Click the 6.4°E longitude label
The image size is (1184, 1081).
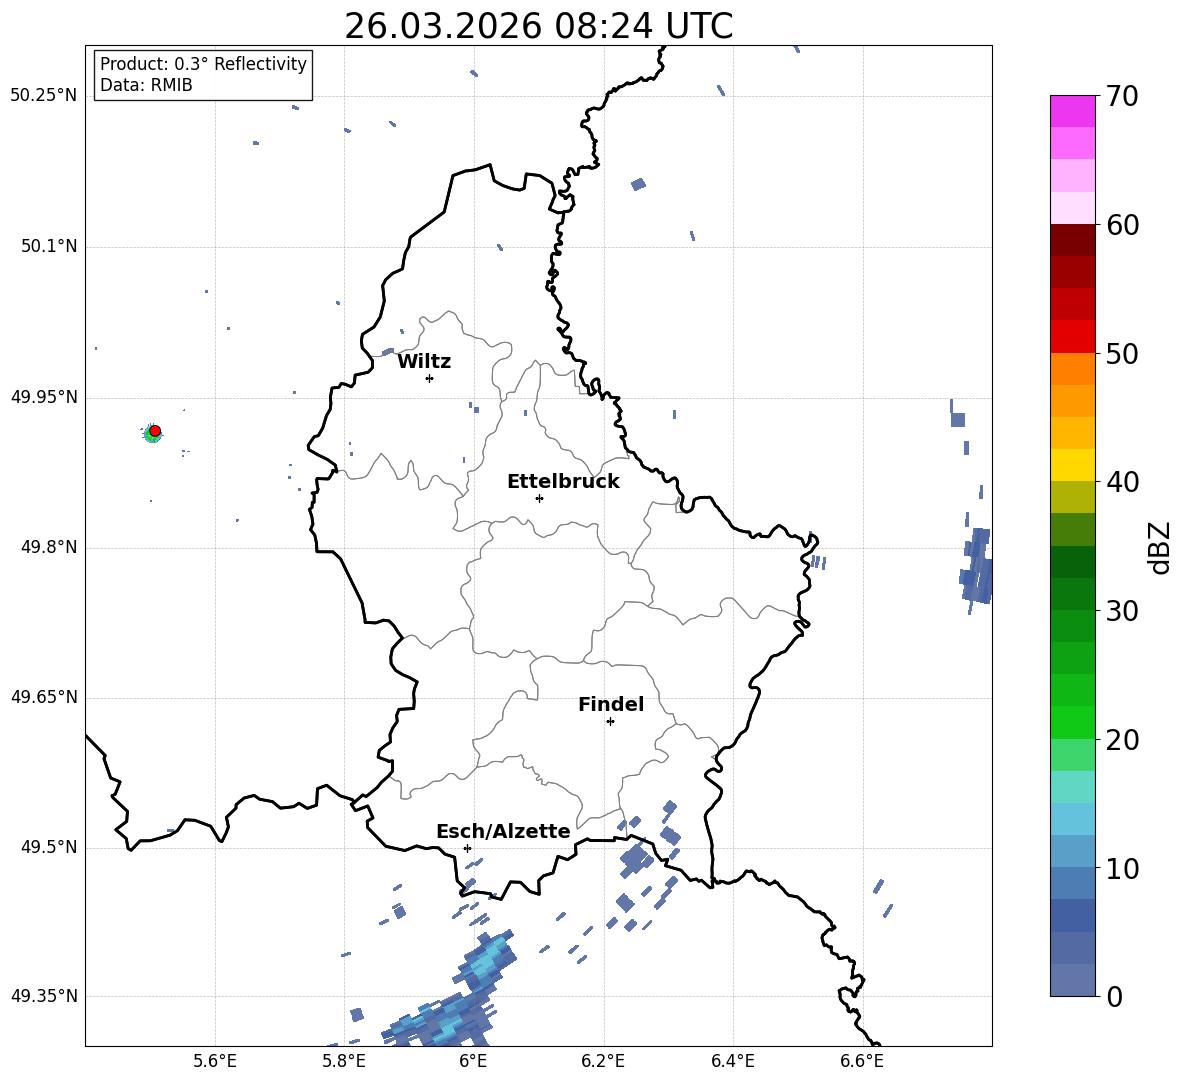click(x=732, y=1061)
